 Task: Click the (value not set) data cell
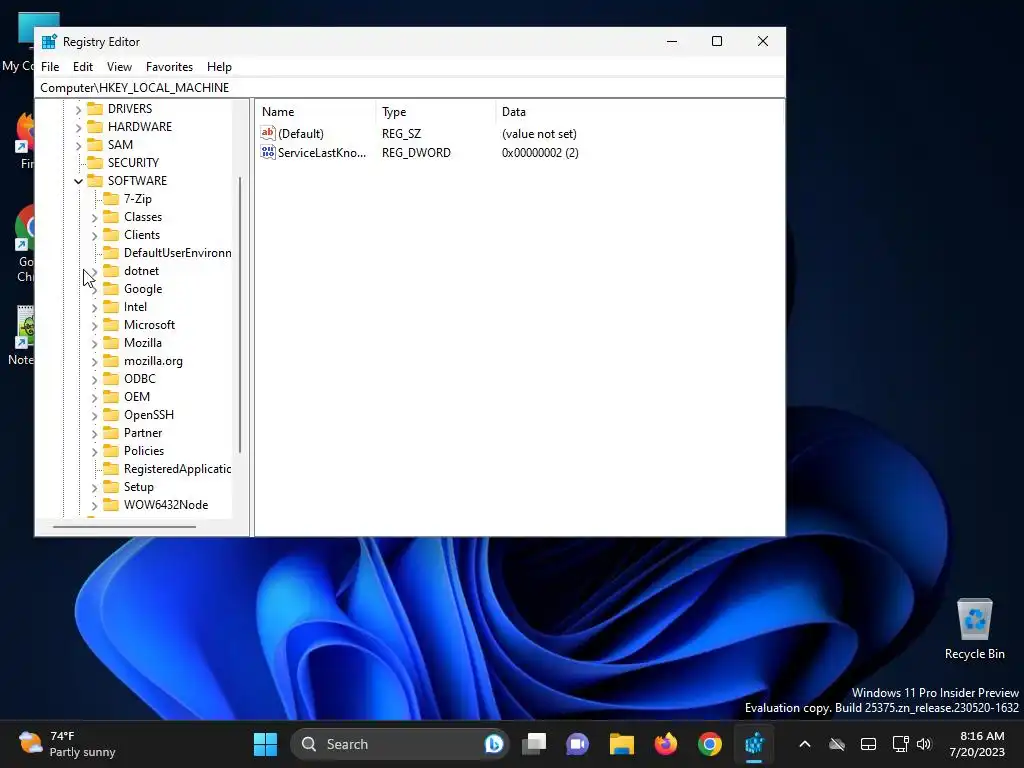click(x=539, y=134)
